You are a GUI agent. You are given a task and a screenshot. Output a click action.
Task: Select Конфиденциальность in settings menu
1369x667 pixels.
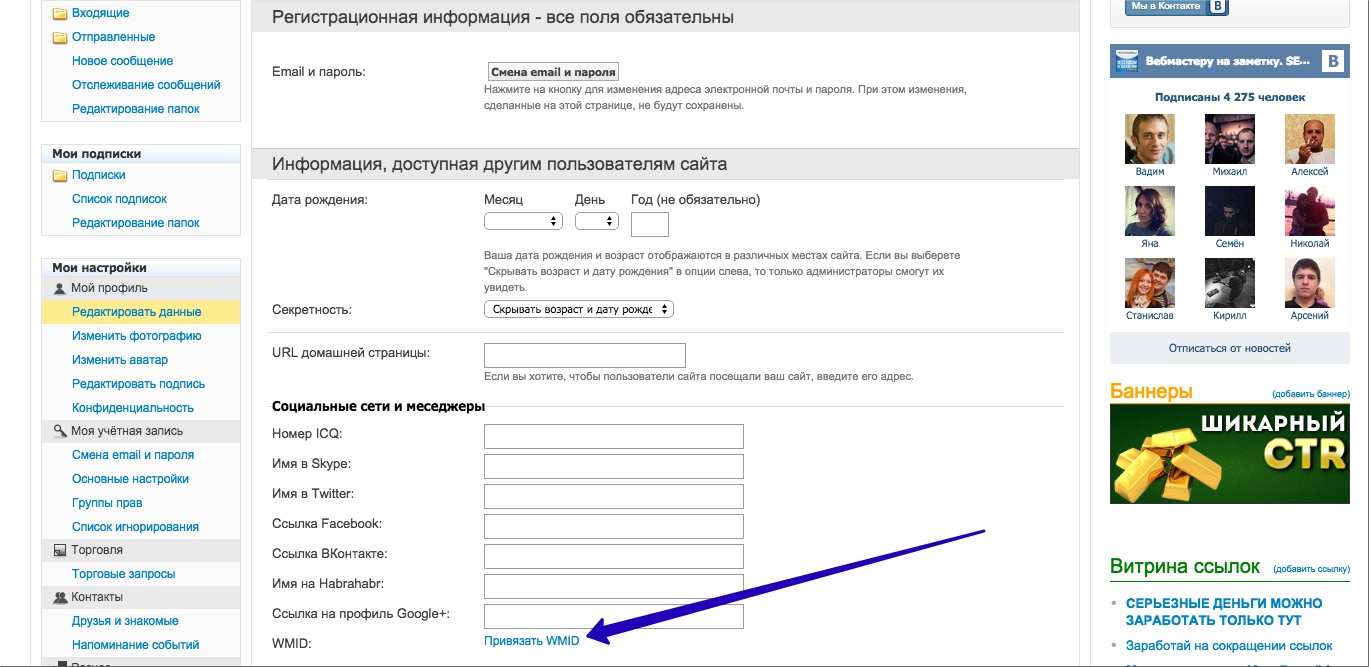[x=132, y=408]
